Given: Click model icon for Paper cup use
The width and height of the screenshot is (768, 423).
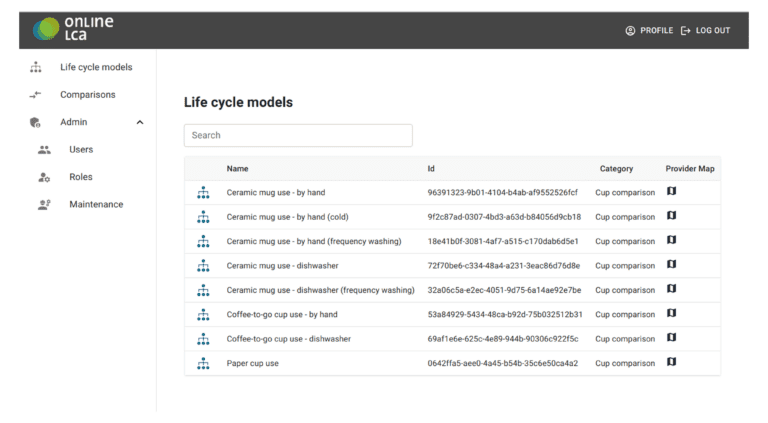Looking at the screenshot, I should [203, 363].
